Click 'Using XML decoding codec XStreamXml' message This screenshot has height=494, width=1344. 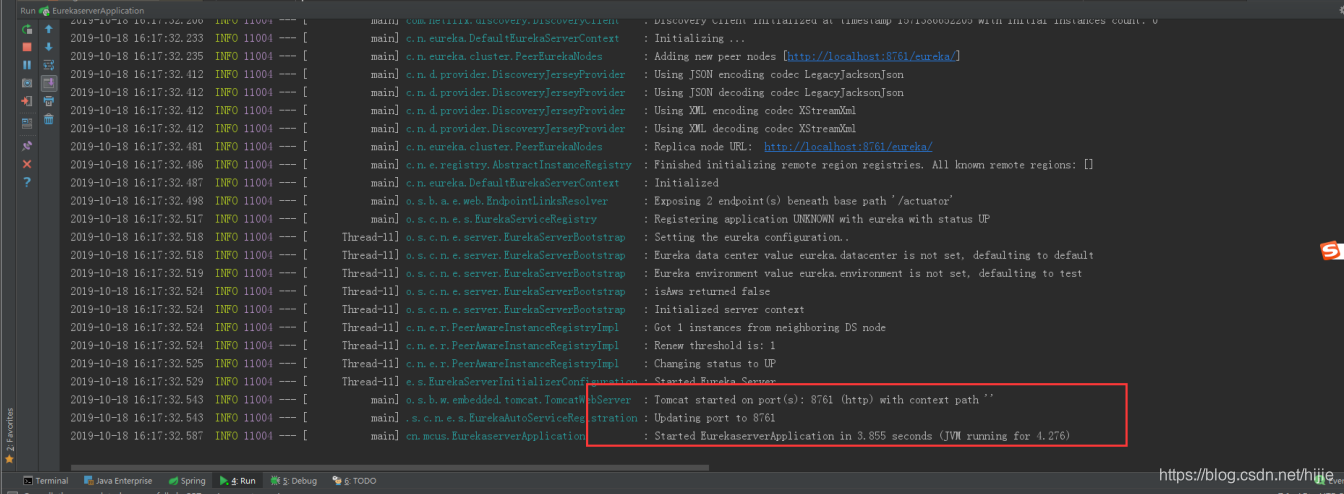click(x=755, y=129)
